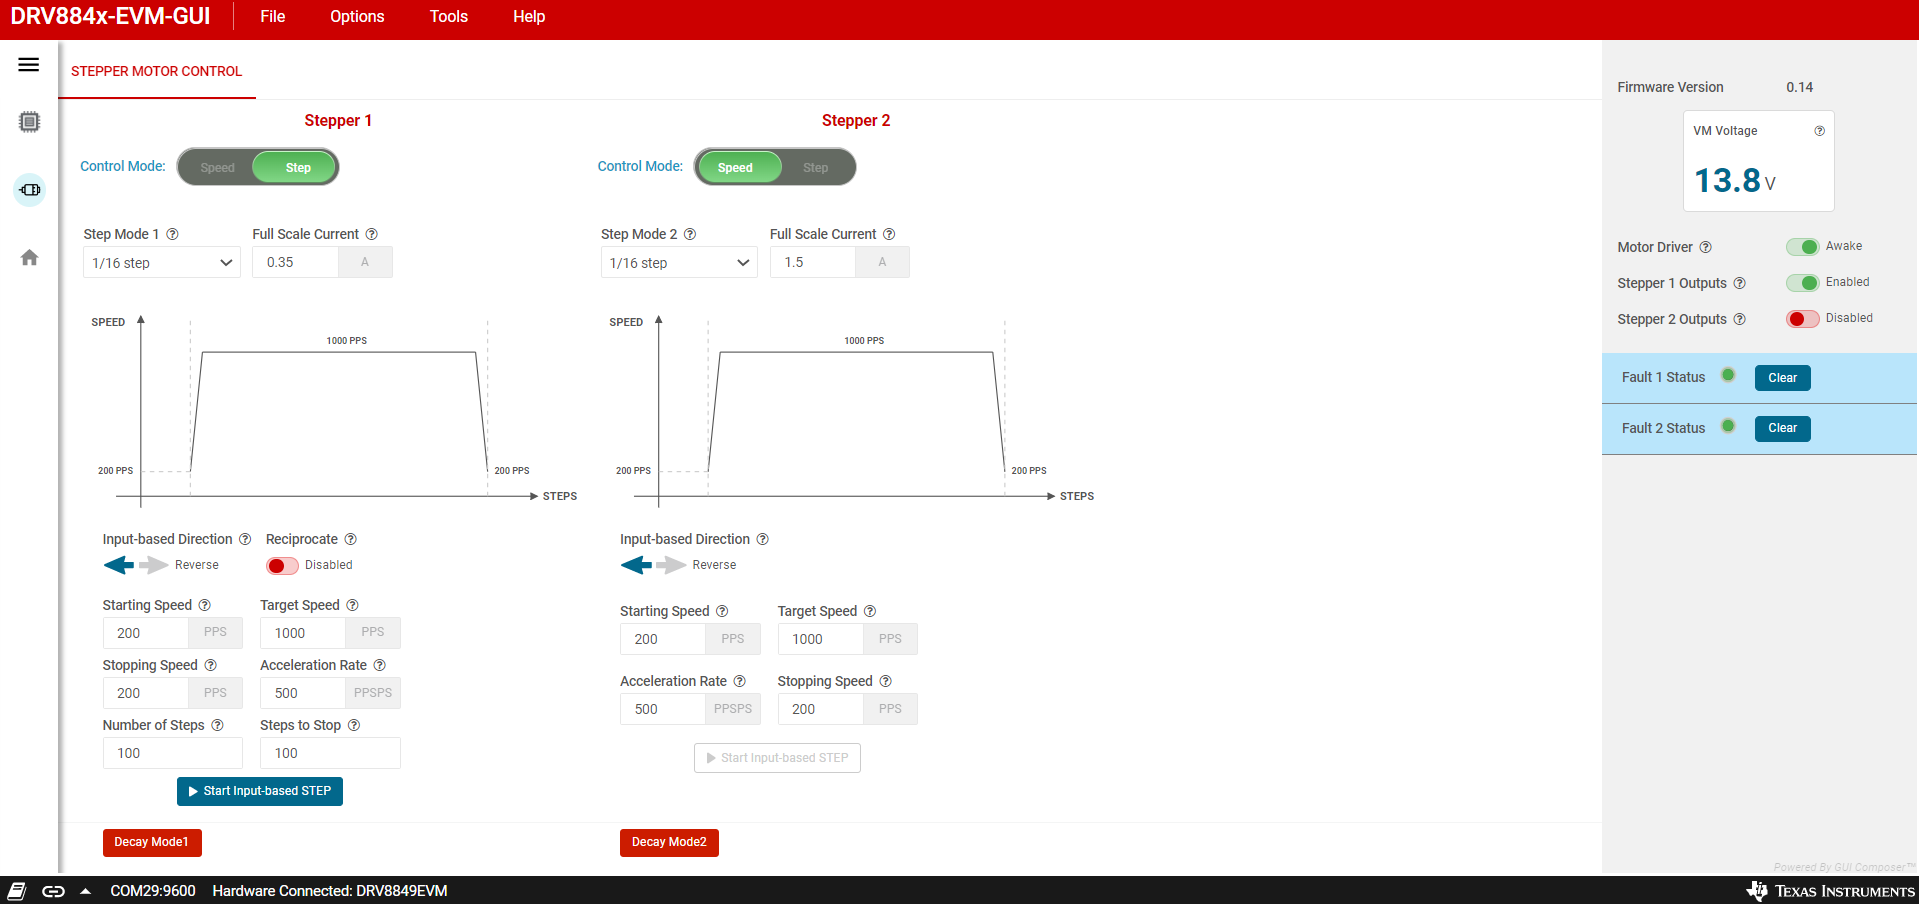Viewport: 1919px width, 904px height.
Task: Click the log document icon in status bar
Action: 17,891
